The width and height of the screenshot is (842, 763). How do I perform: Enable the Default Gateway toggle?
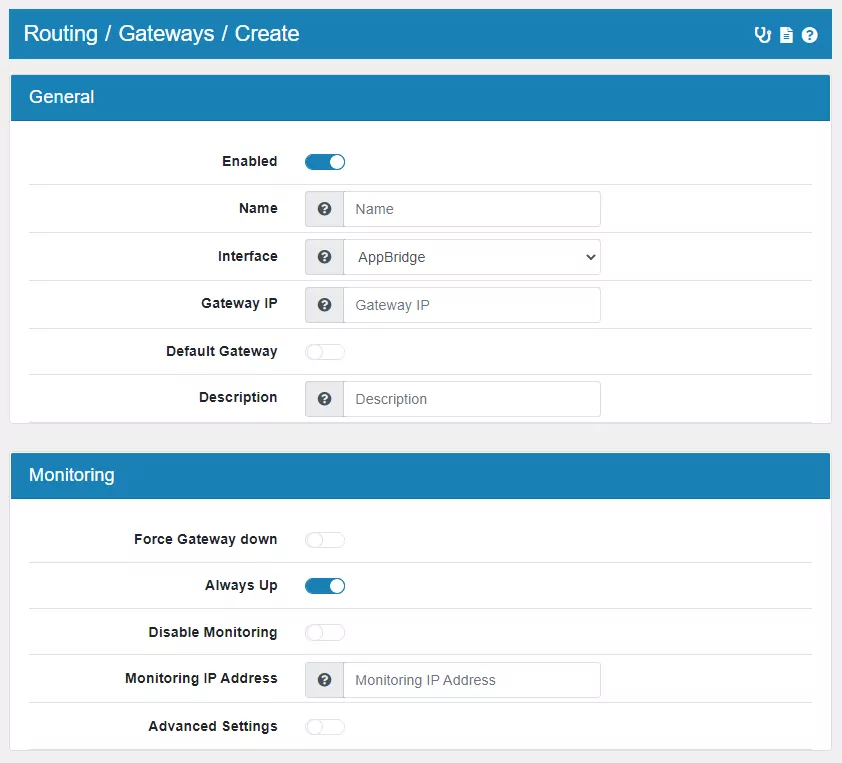324,351
